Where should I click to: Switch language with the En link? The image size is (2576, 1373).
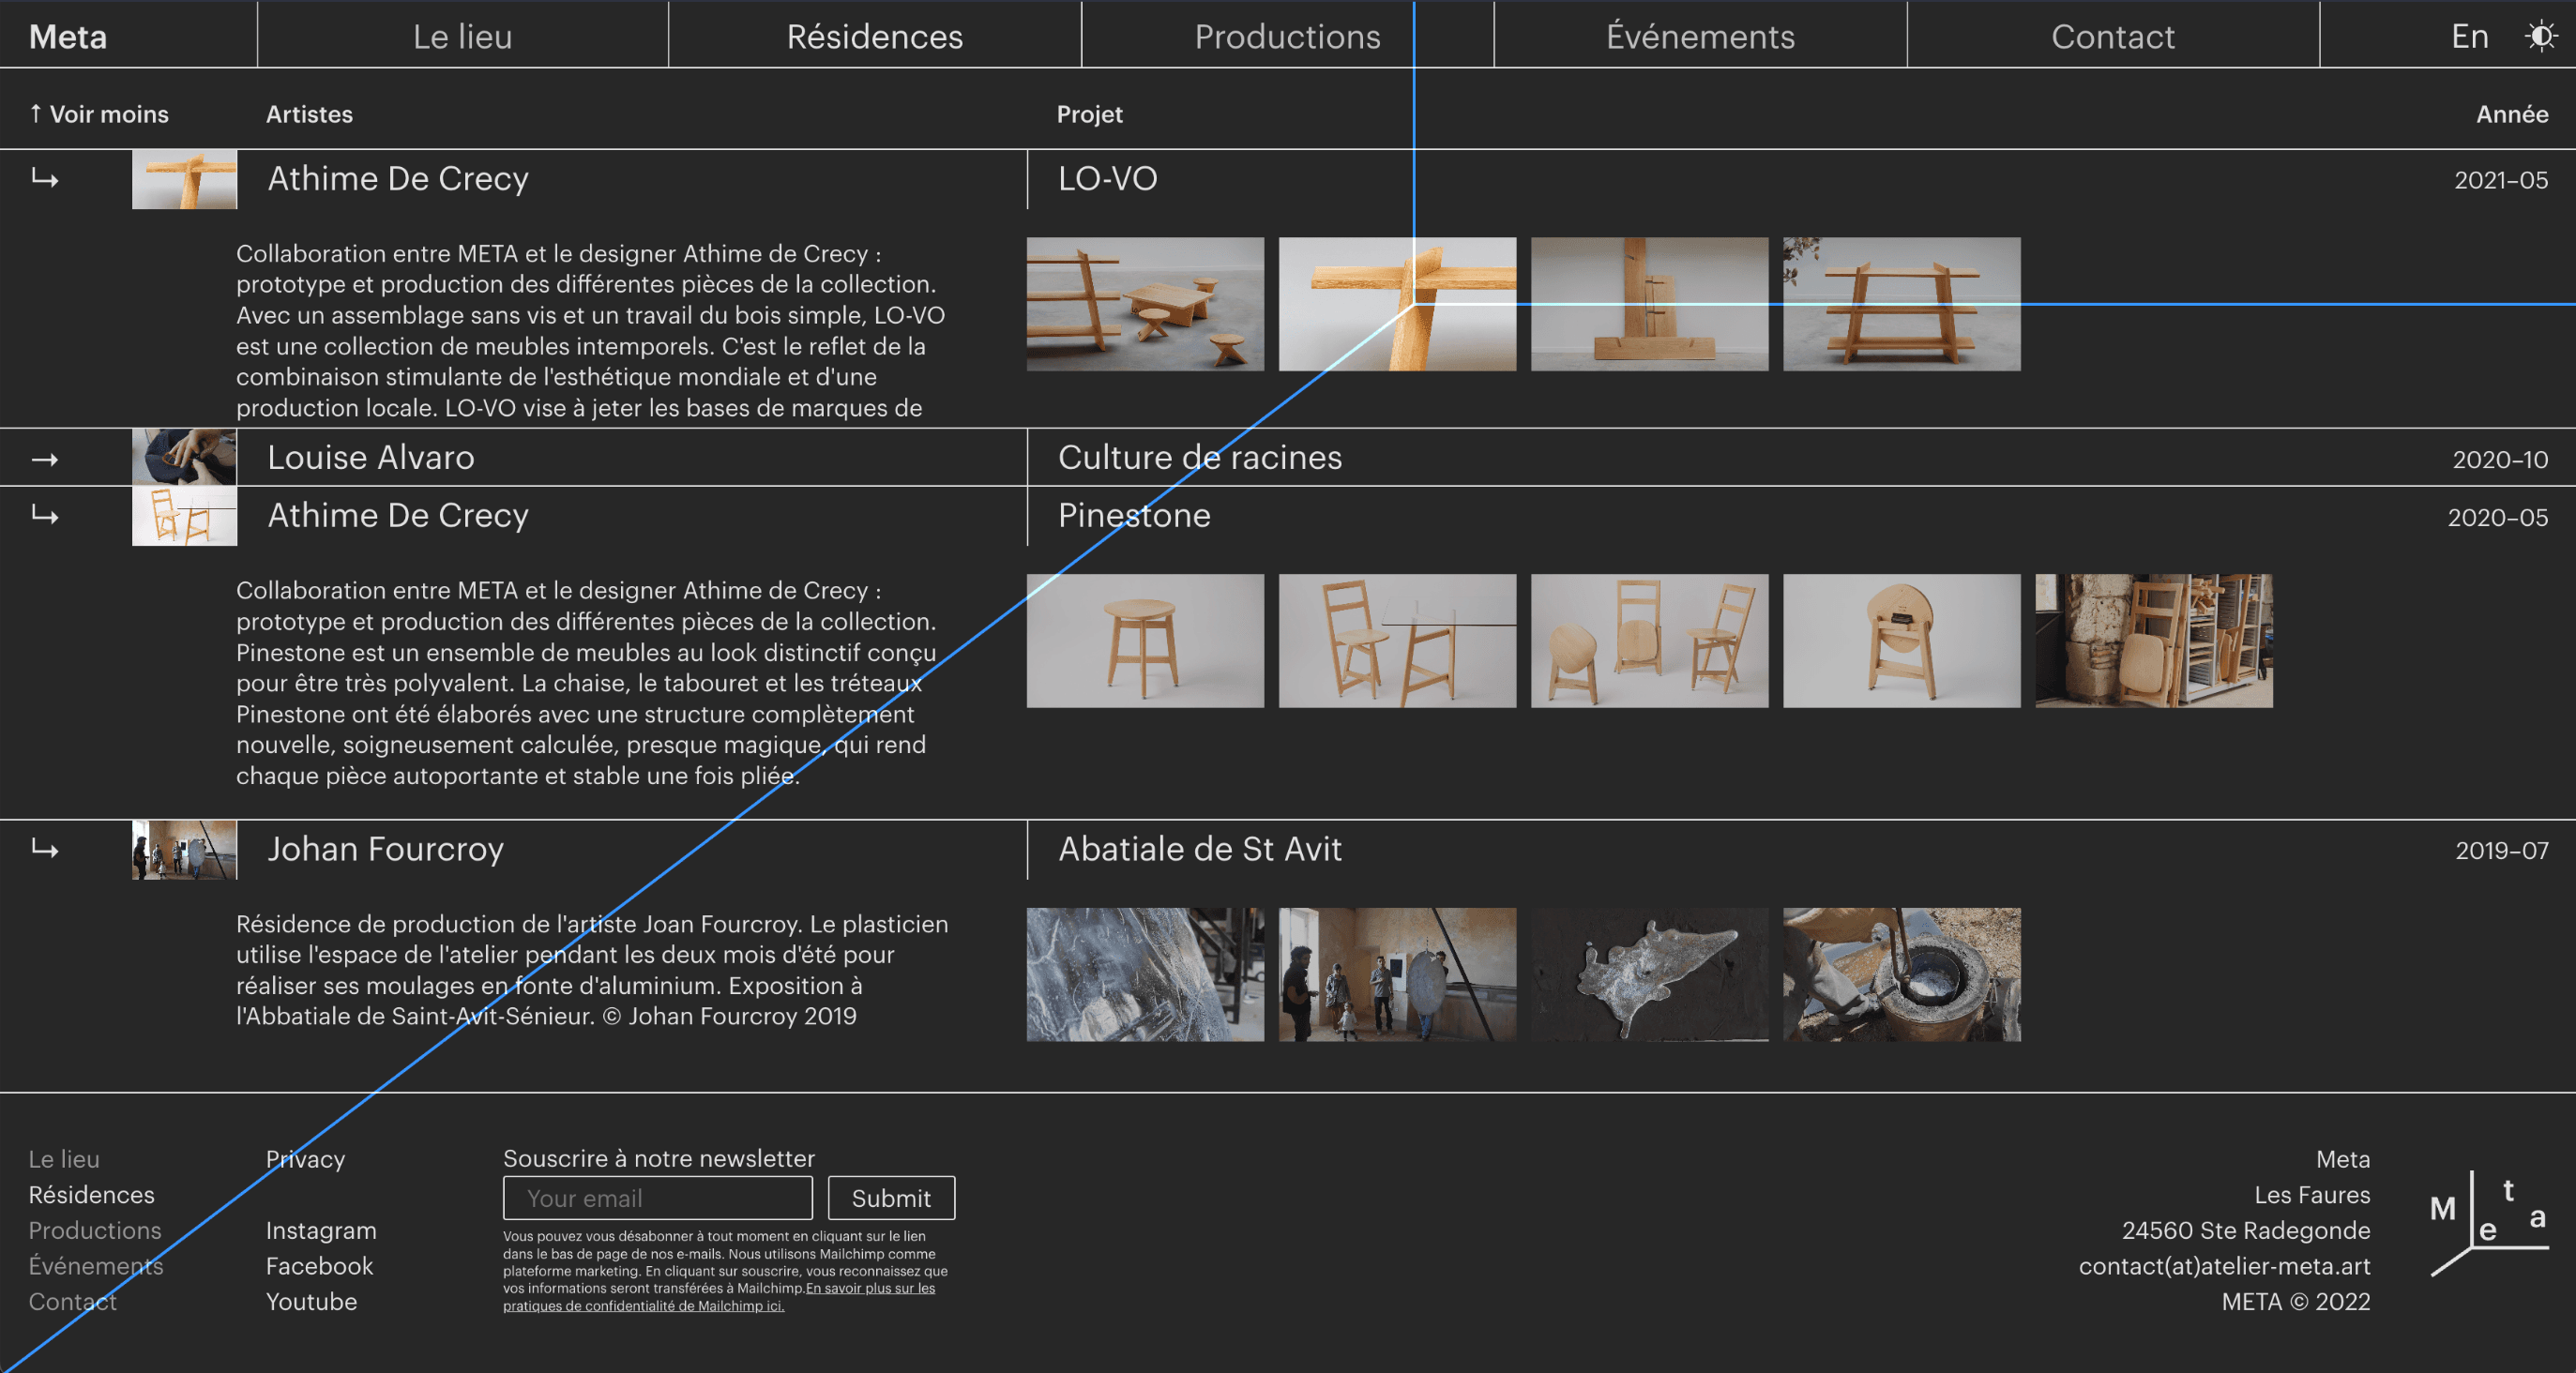coord(2469,37)
